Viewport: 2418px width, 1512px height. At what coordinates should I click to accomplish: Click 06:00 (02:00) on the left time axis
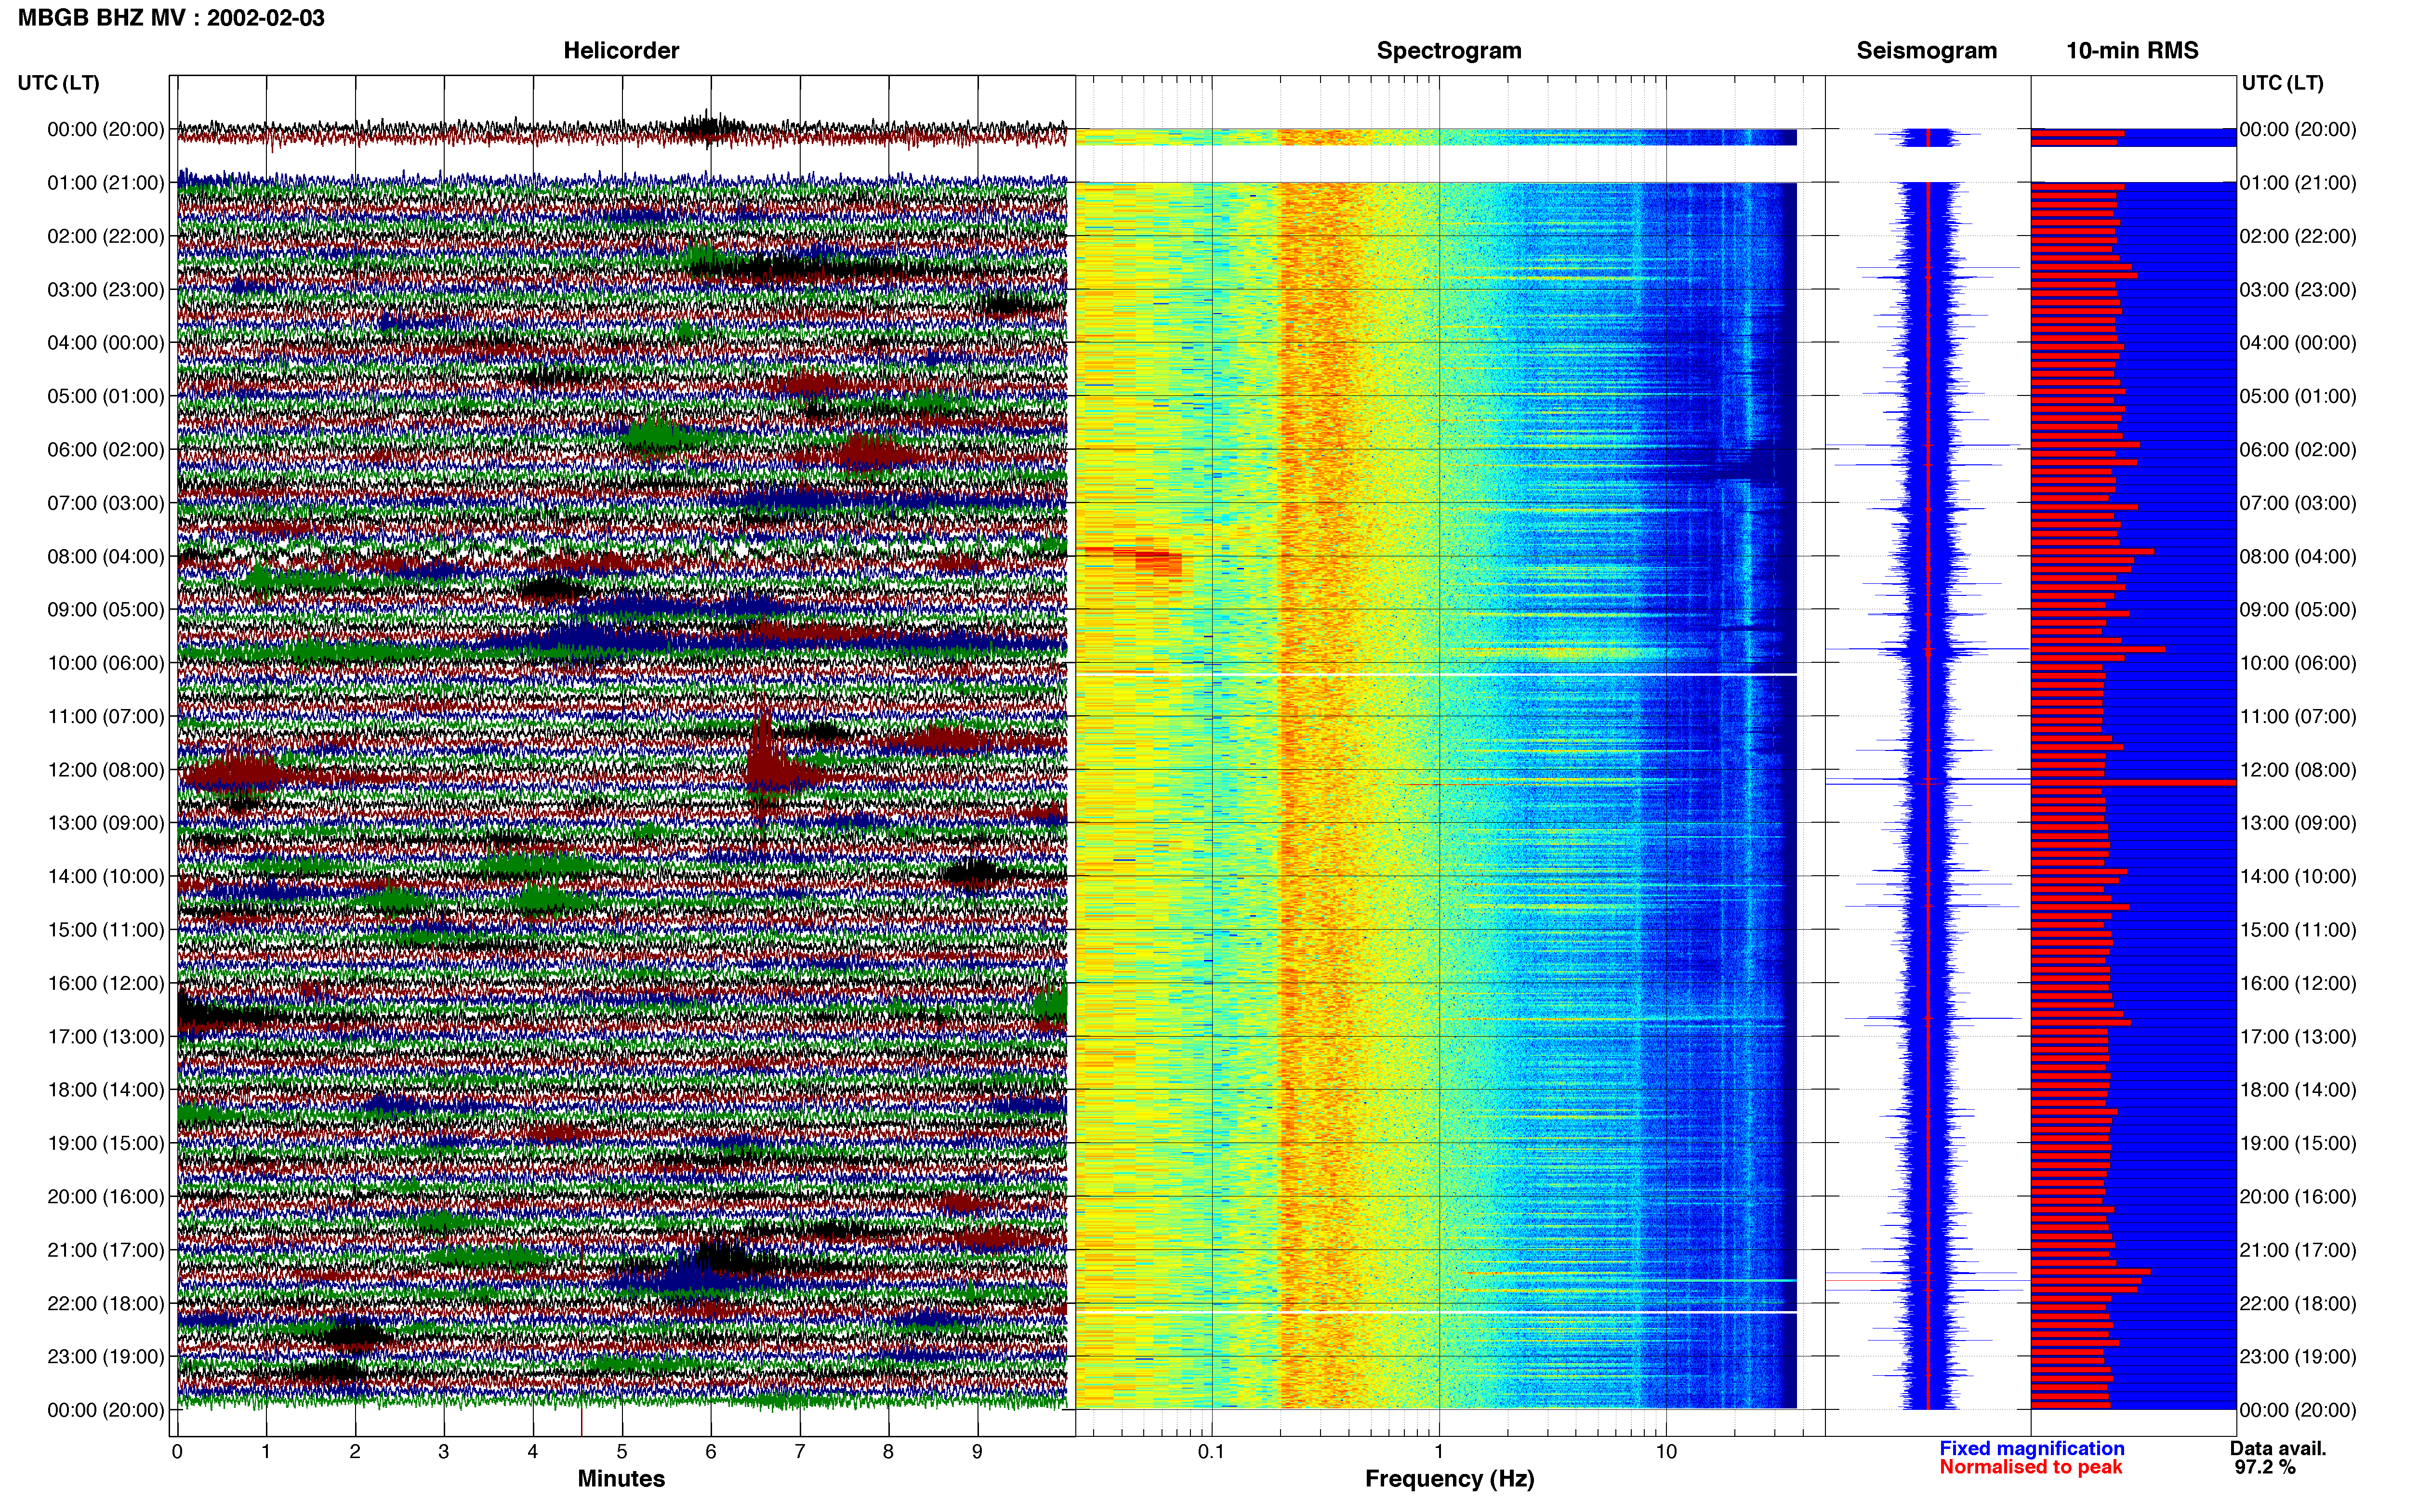point(106,450)
